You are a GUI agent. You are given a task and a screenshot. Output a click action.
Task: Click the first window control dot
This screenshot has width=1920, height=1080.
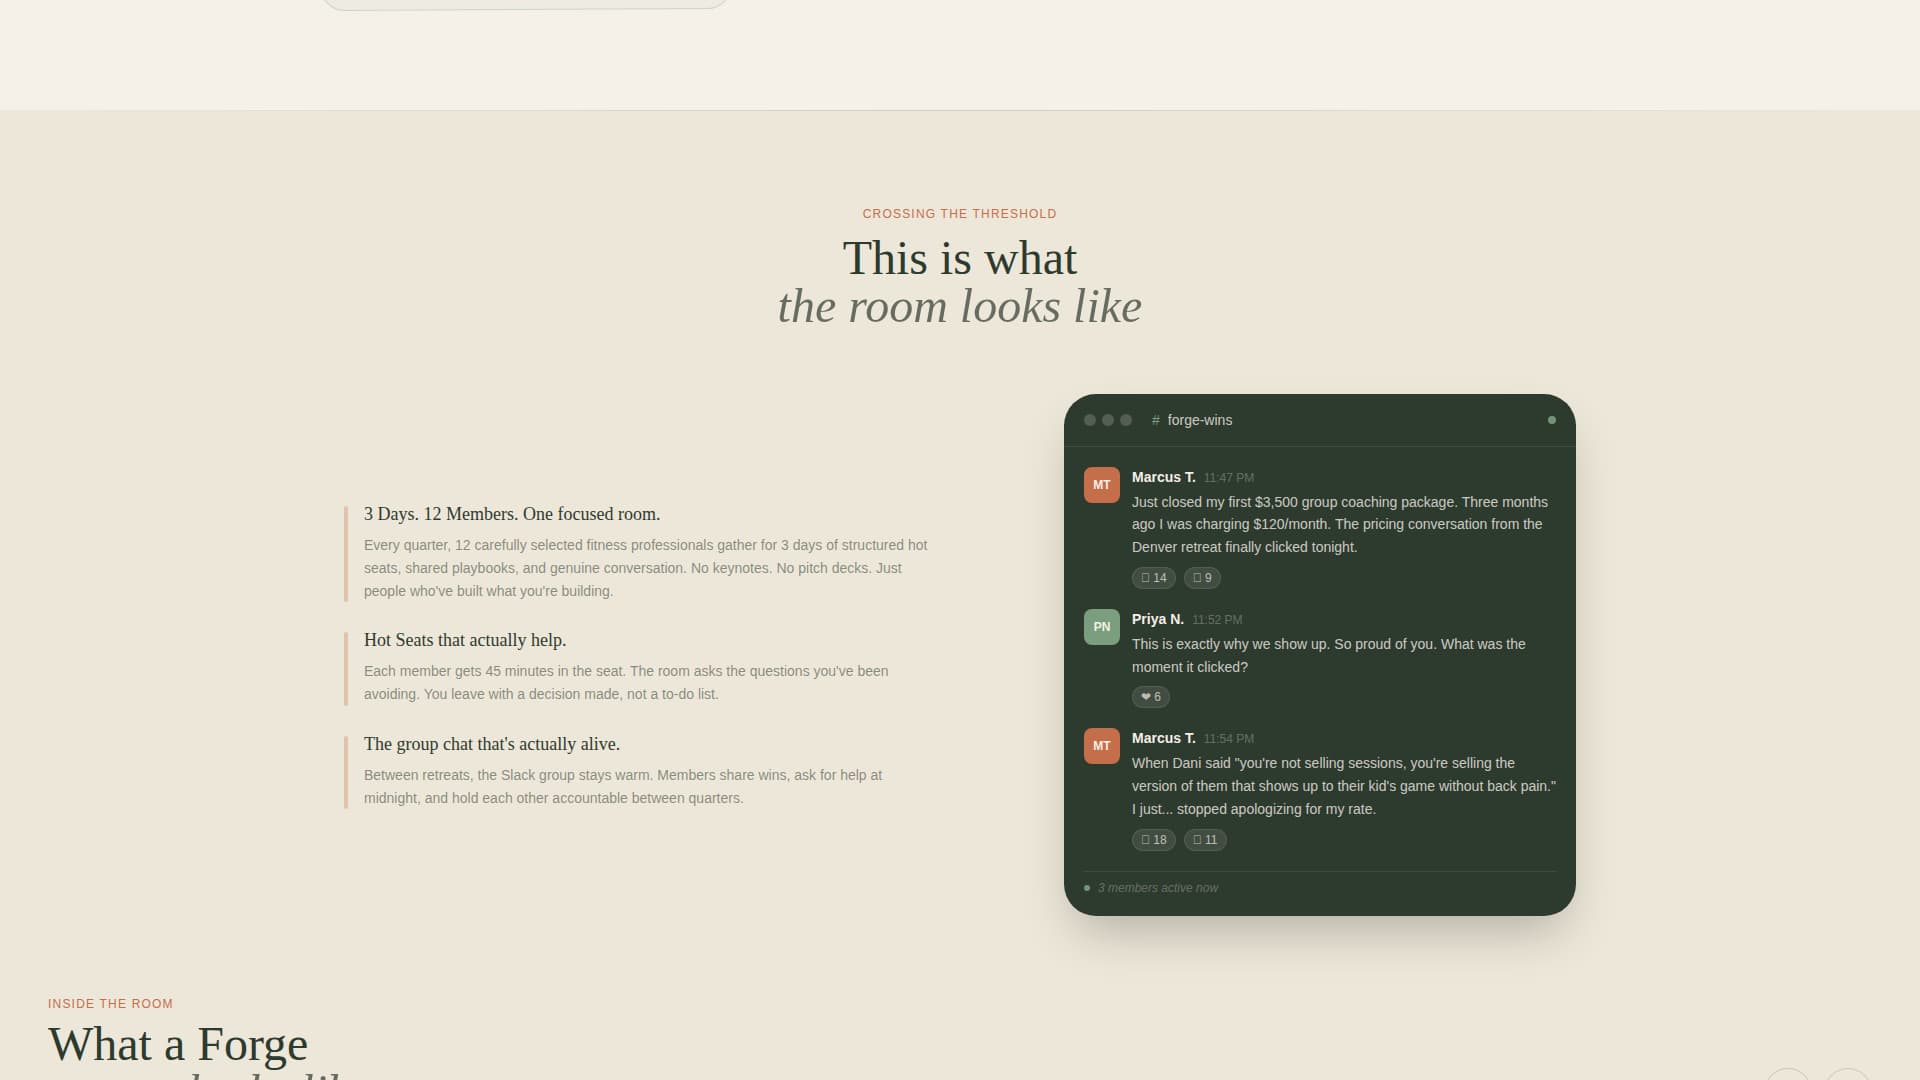click(1089, 420)
